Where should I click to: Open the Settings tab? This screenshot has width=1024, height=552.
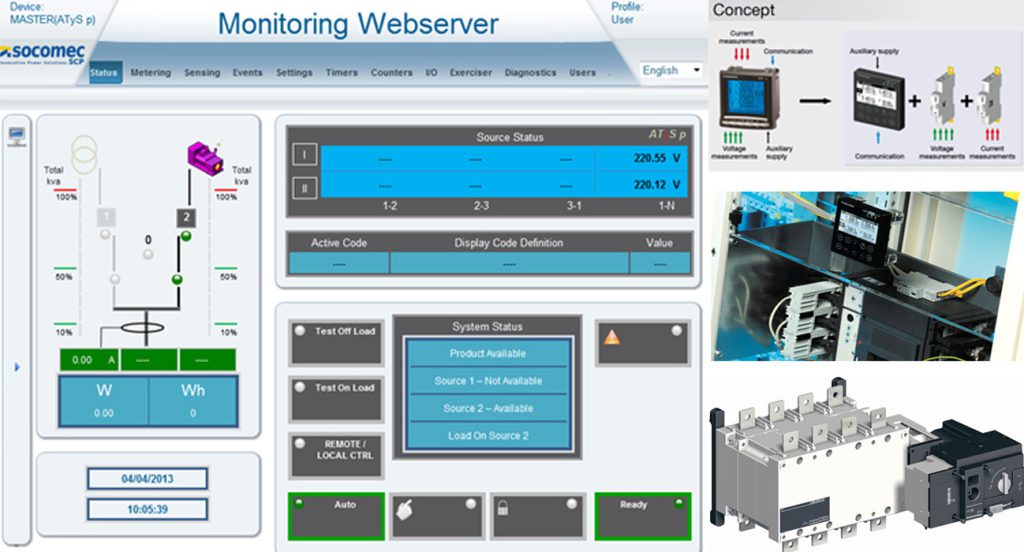[294, 73]
